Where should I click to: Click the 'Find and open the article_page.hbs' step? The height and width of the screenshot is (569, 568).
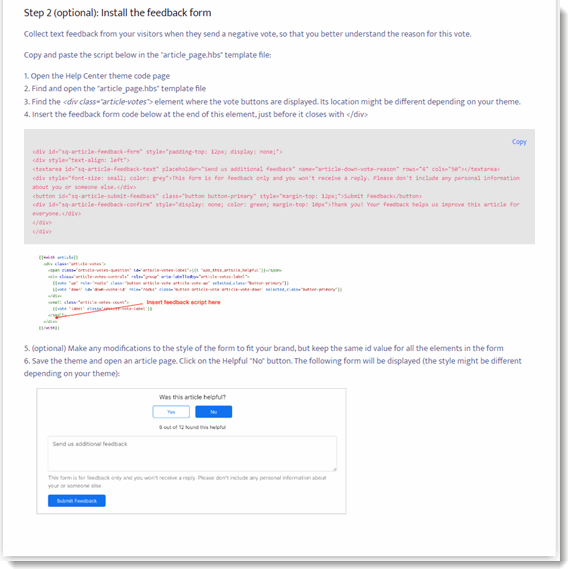(x=115, y=89)
